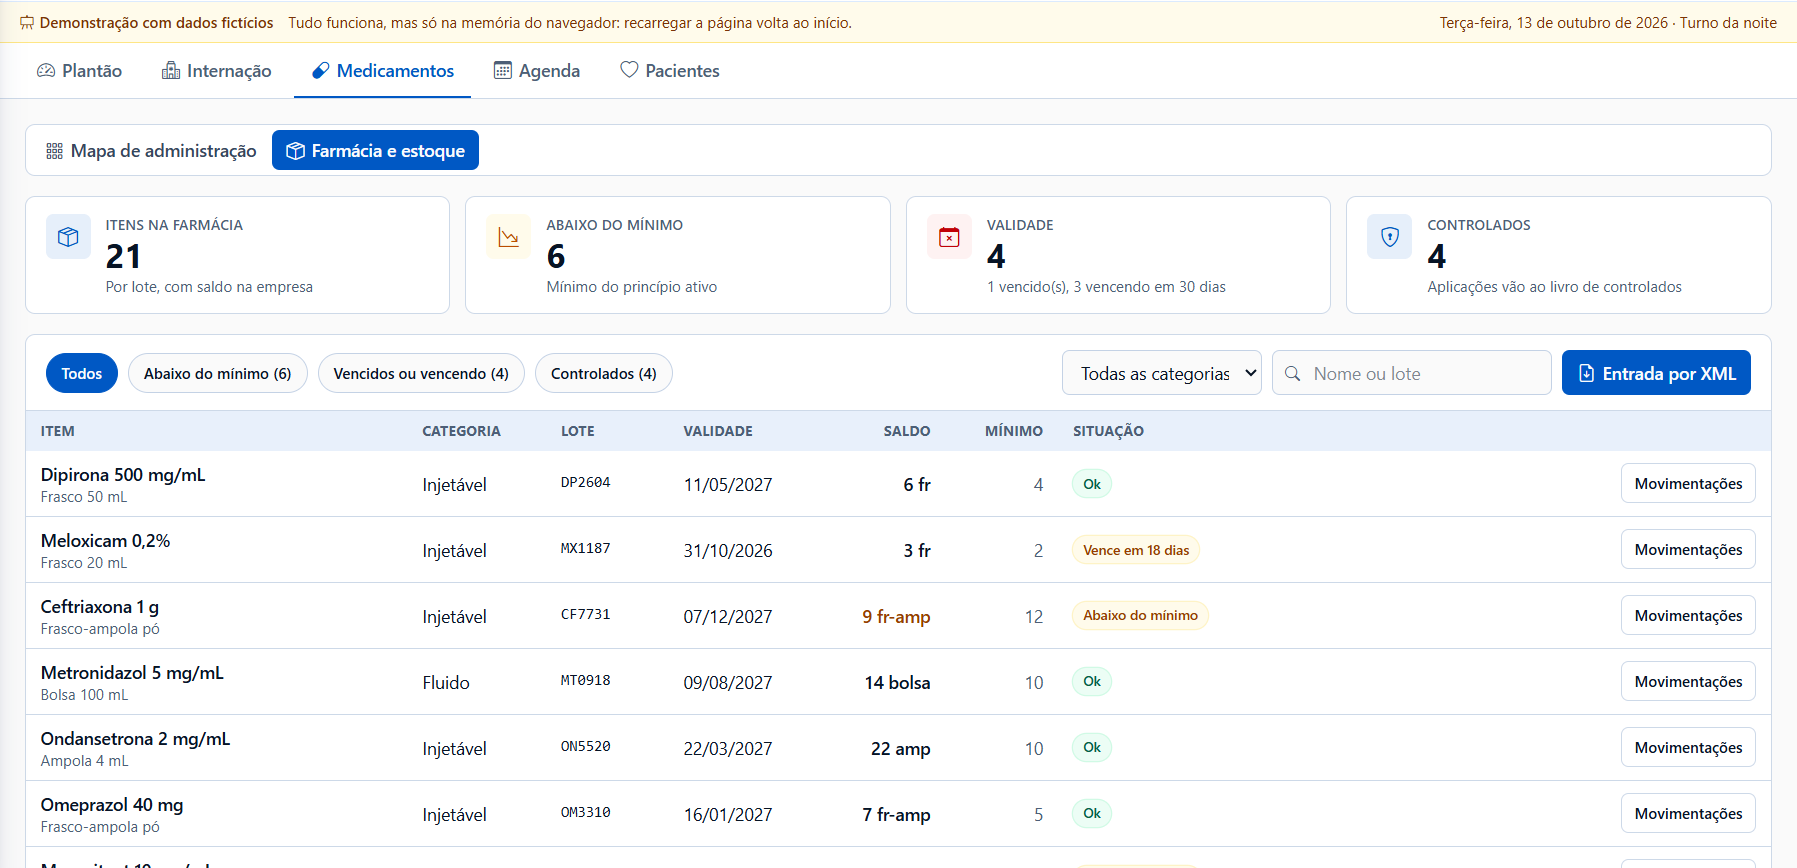Switch to Mapa de administração view

(x=151, y=150)
